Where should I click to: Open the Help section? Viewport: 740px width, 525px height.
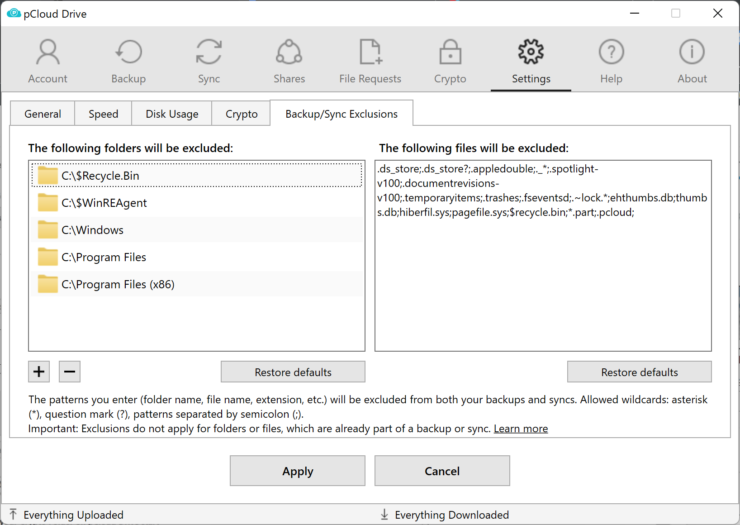611,61
